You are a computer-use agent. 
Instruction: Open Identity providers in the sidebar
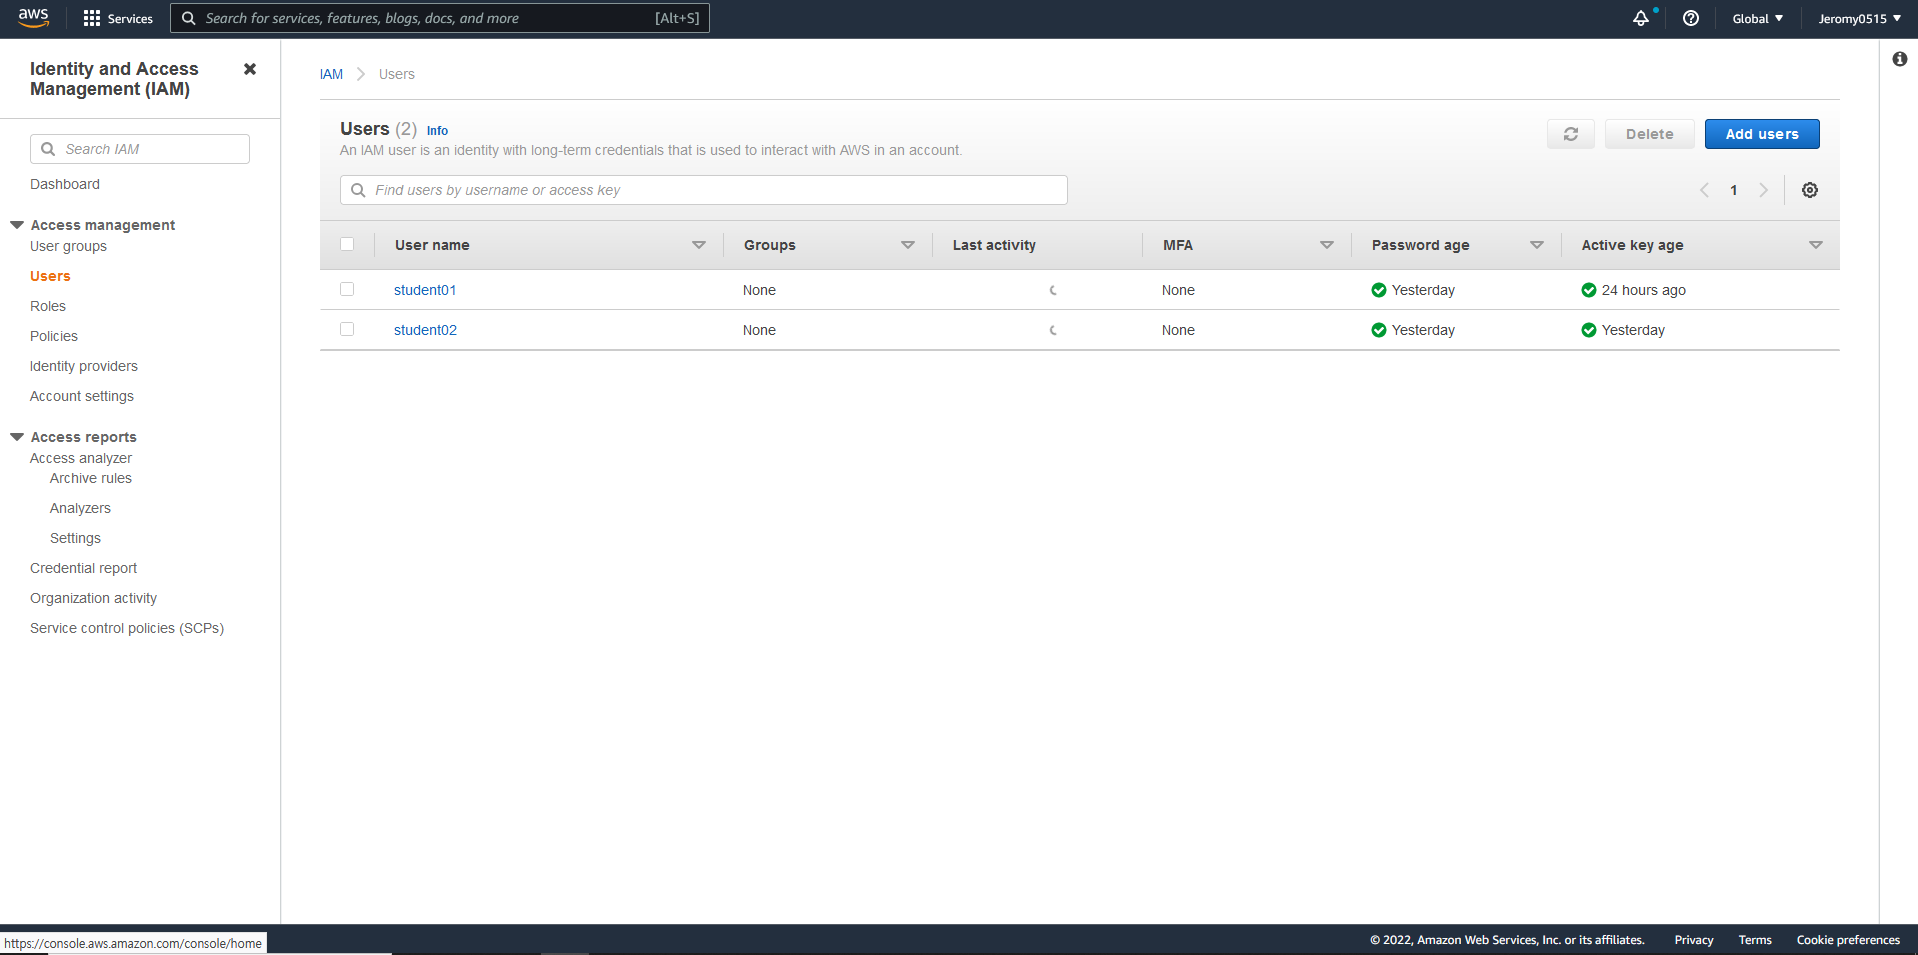(84, 366)
